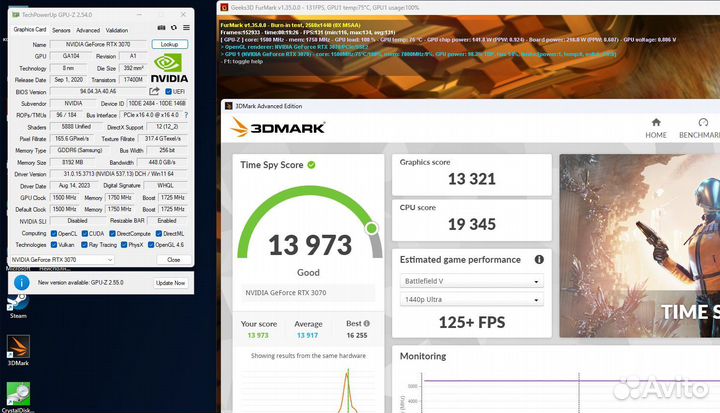Viewport: 720px width, 413px height.
Task: Open the GPU selector dropdown in GPU-Z
Action: [x=62, y=260]
